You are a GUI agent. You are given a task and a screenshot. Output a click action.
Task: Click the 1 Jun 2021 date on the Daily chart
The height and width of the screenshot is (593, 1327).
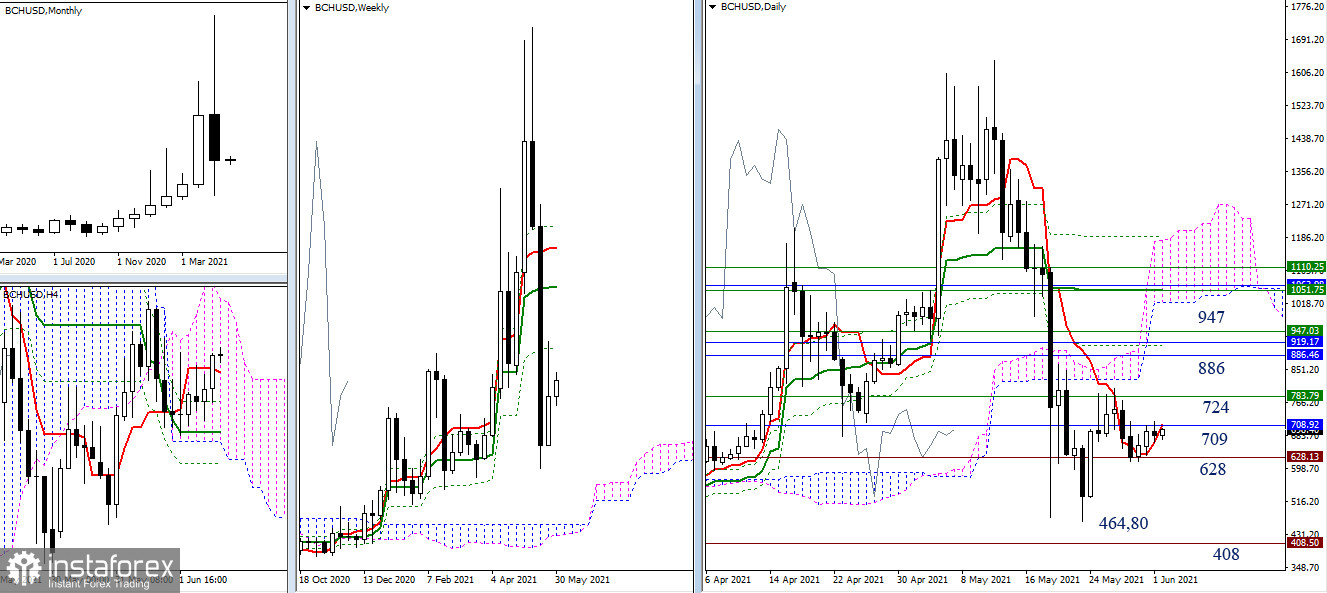[1175, 579]
